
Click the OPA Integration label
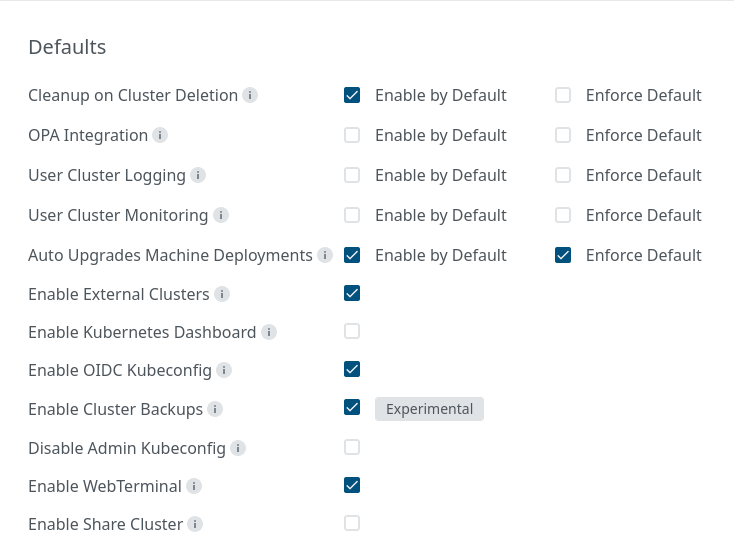[88, 135]
